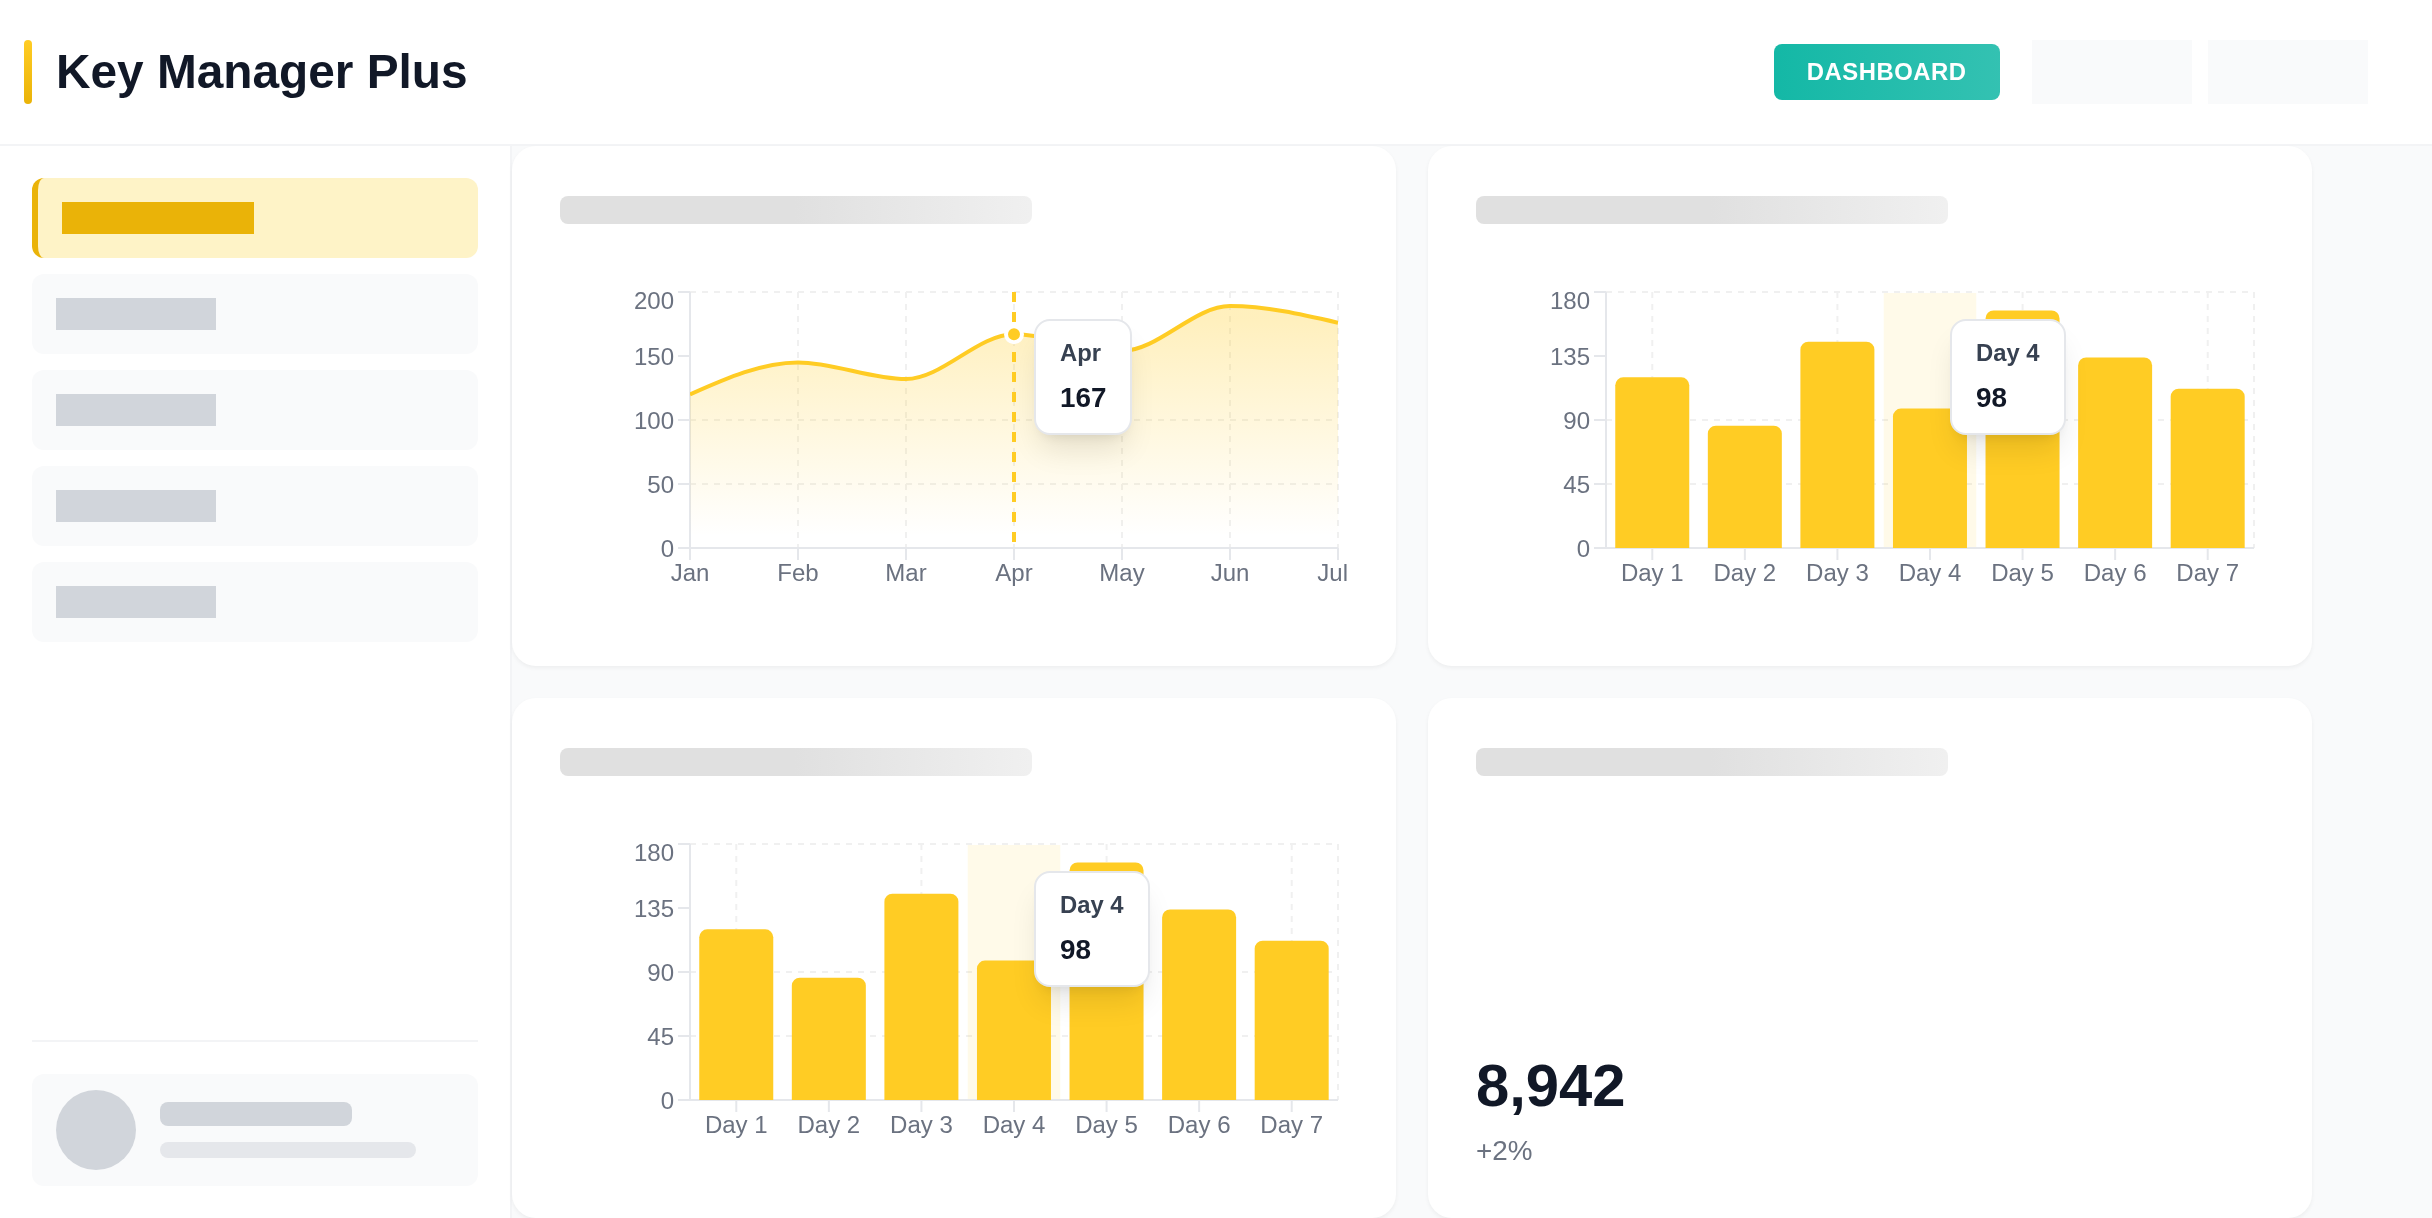Open the fifth sidebar menu item
Viewport: 2432px width, 1218px height.
[255, 602]
